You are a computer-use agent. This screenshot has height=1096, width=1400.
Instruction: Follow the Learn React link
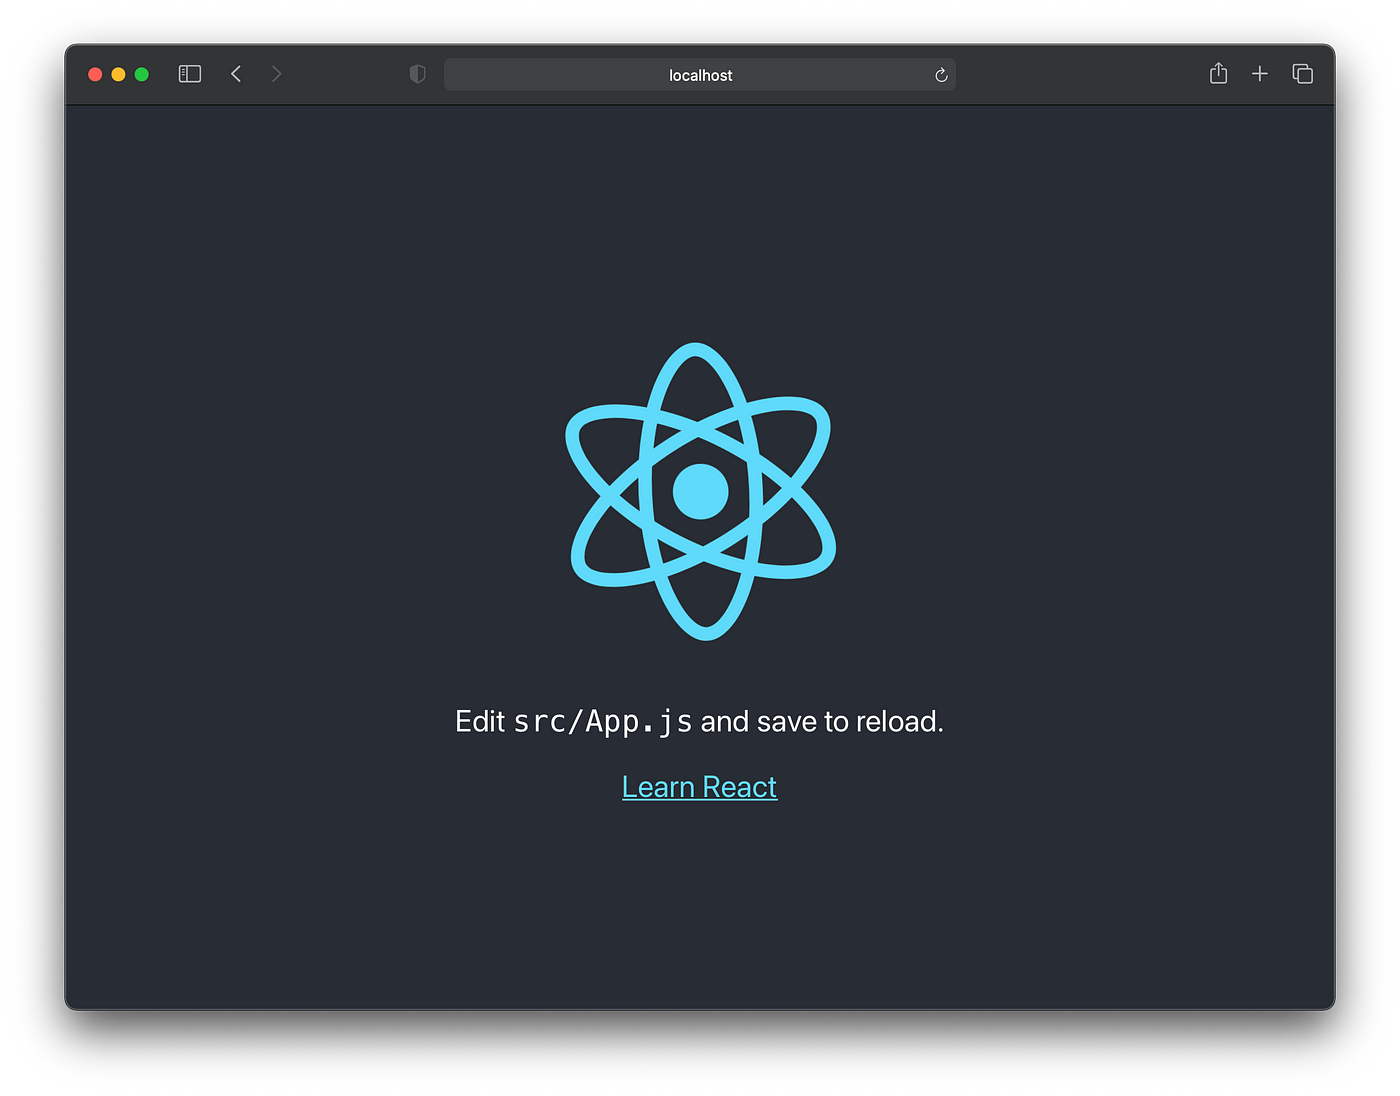(699, 787)
